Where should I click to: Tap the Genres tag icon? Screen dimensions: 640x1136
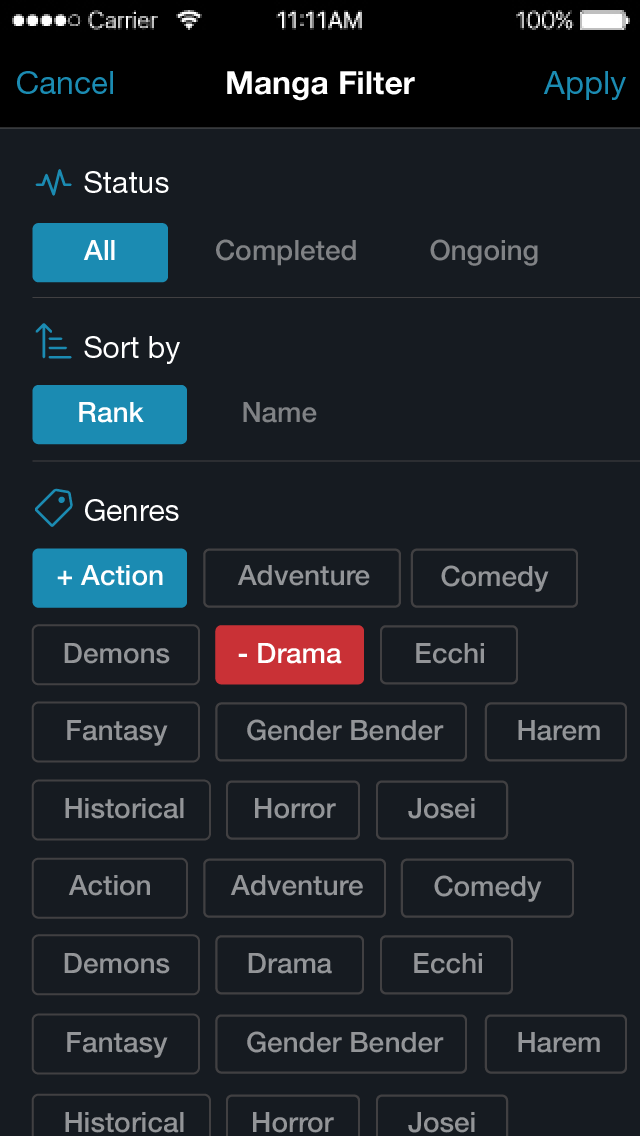coord(53,509)
